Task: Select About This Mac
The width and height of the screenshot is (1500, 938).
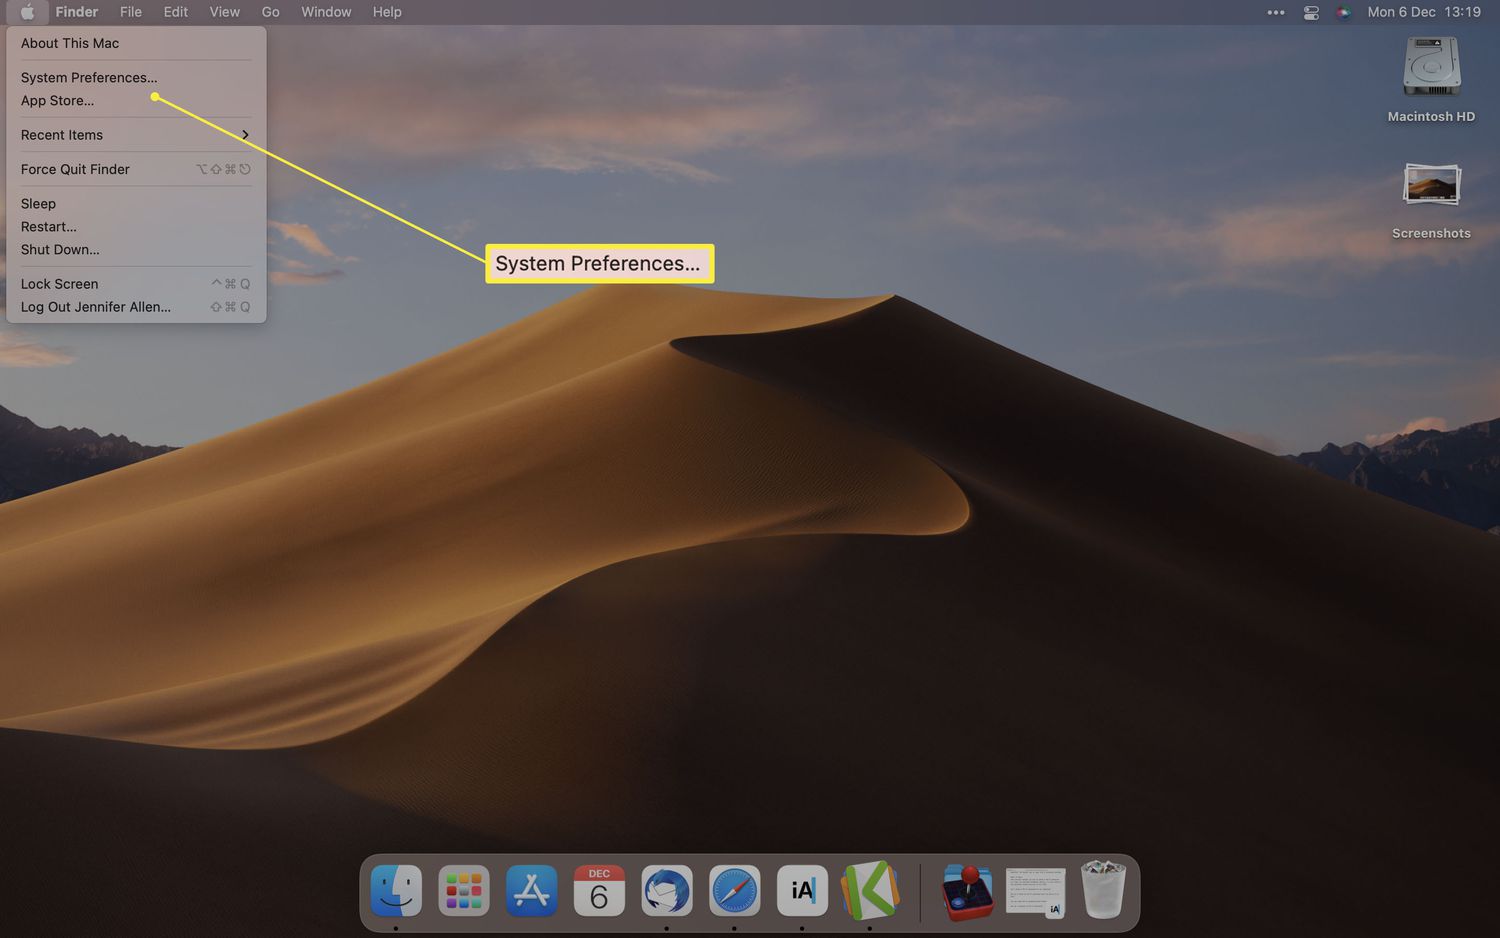Action: pyautogui.click(x=70, y=43)
